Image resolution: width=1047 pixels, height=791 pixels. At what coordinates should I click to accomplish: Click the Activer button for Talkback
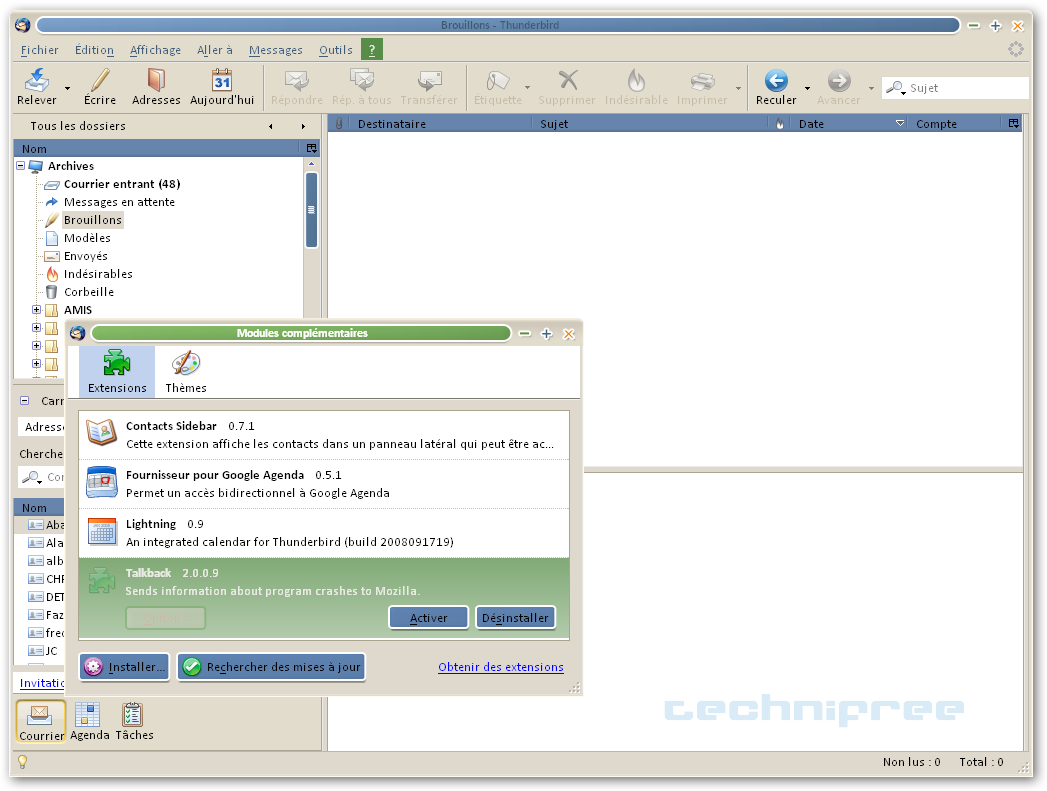click(428, 618)
